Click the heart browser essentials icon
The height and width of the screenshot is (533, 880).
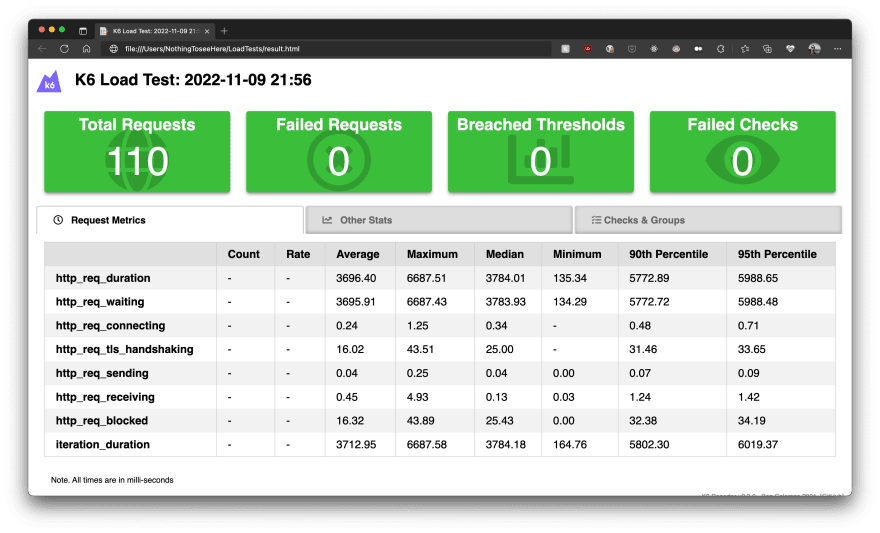(x=790, y=49)
